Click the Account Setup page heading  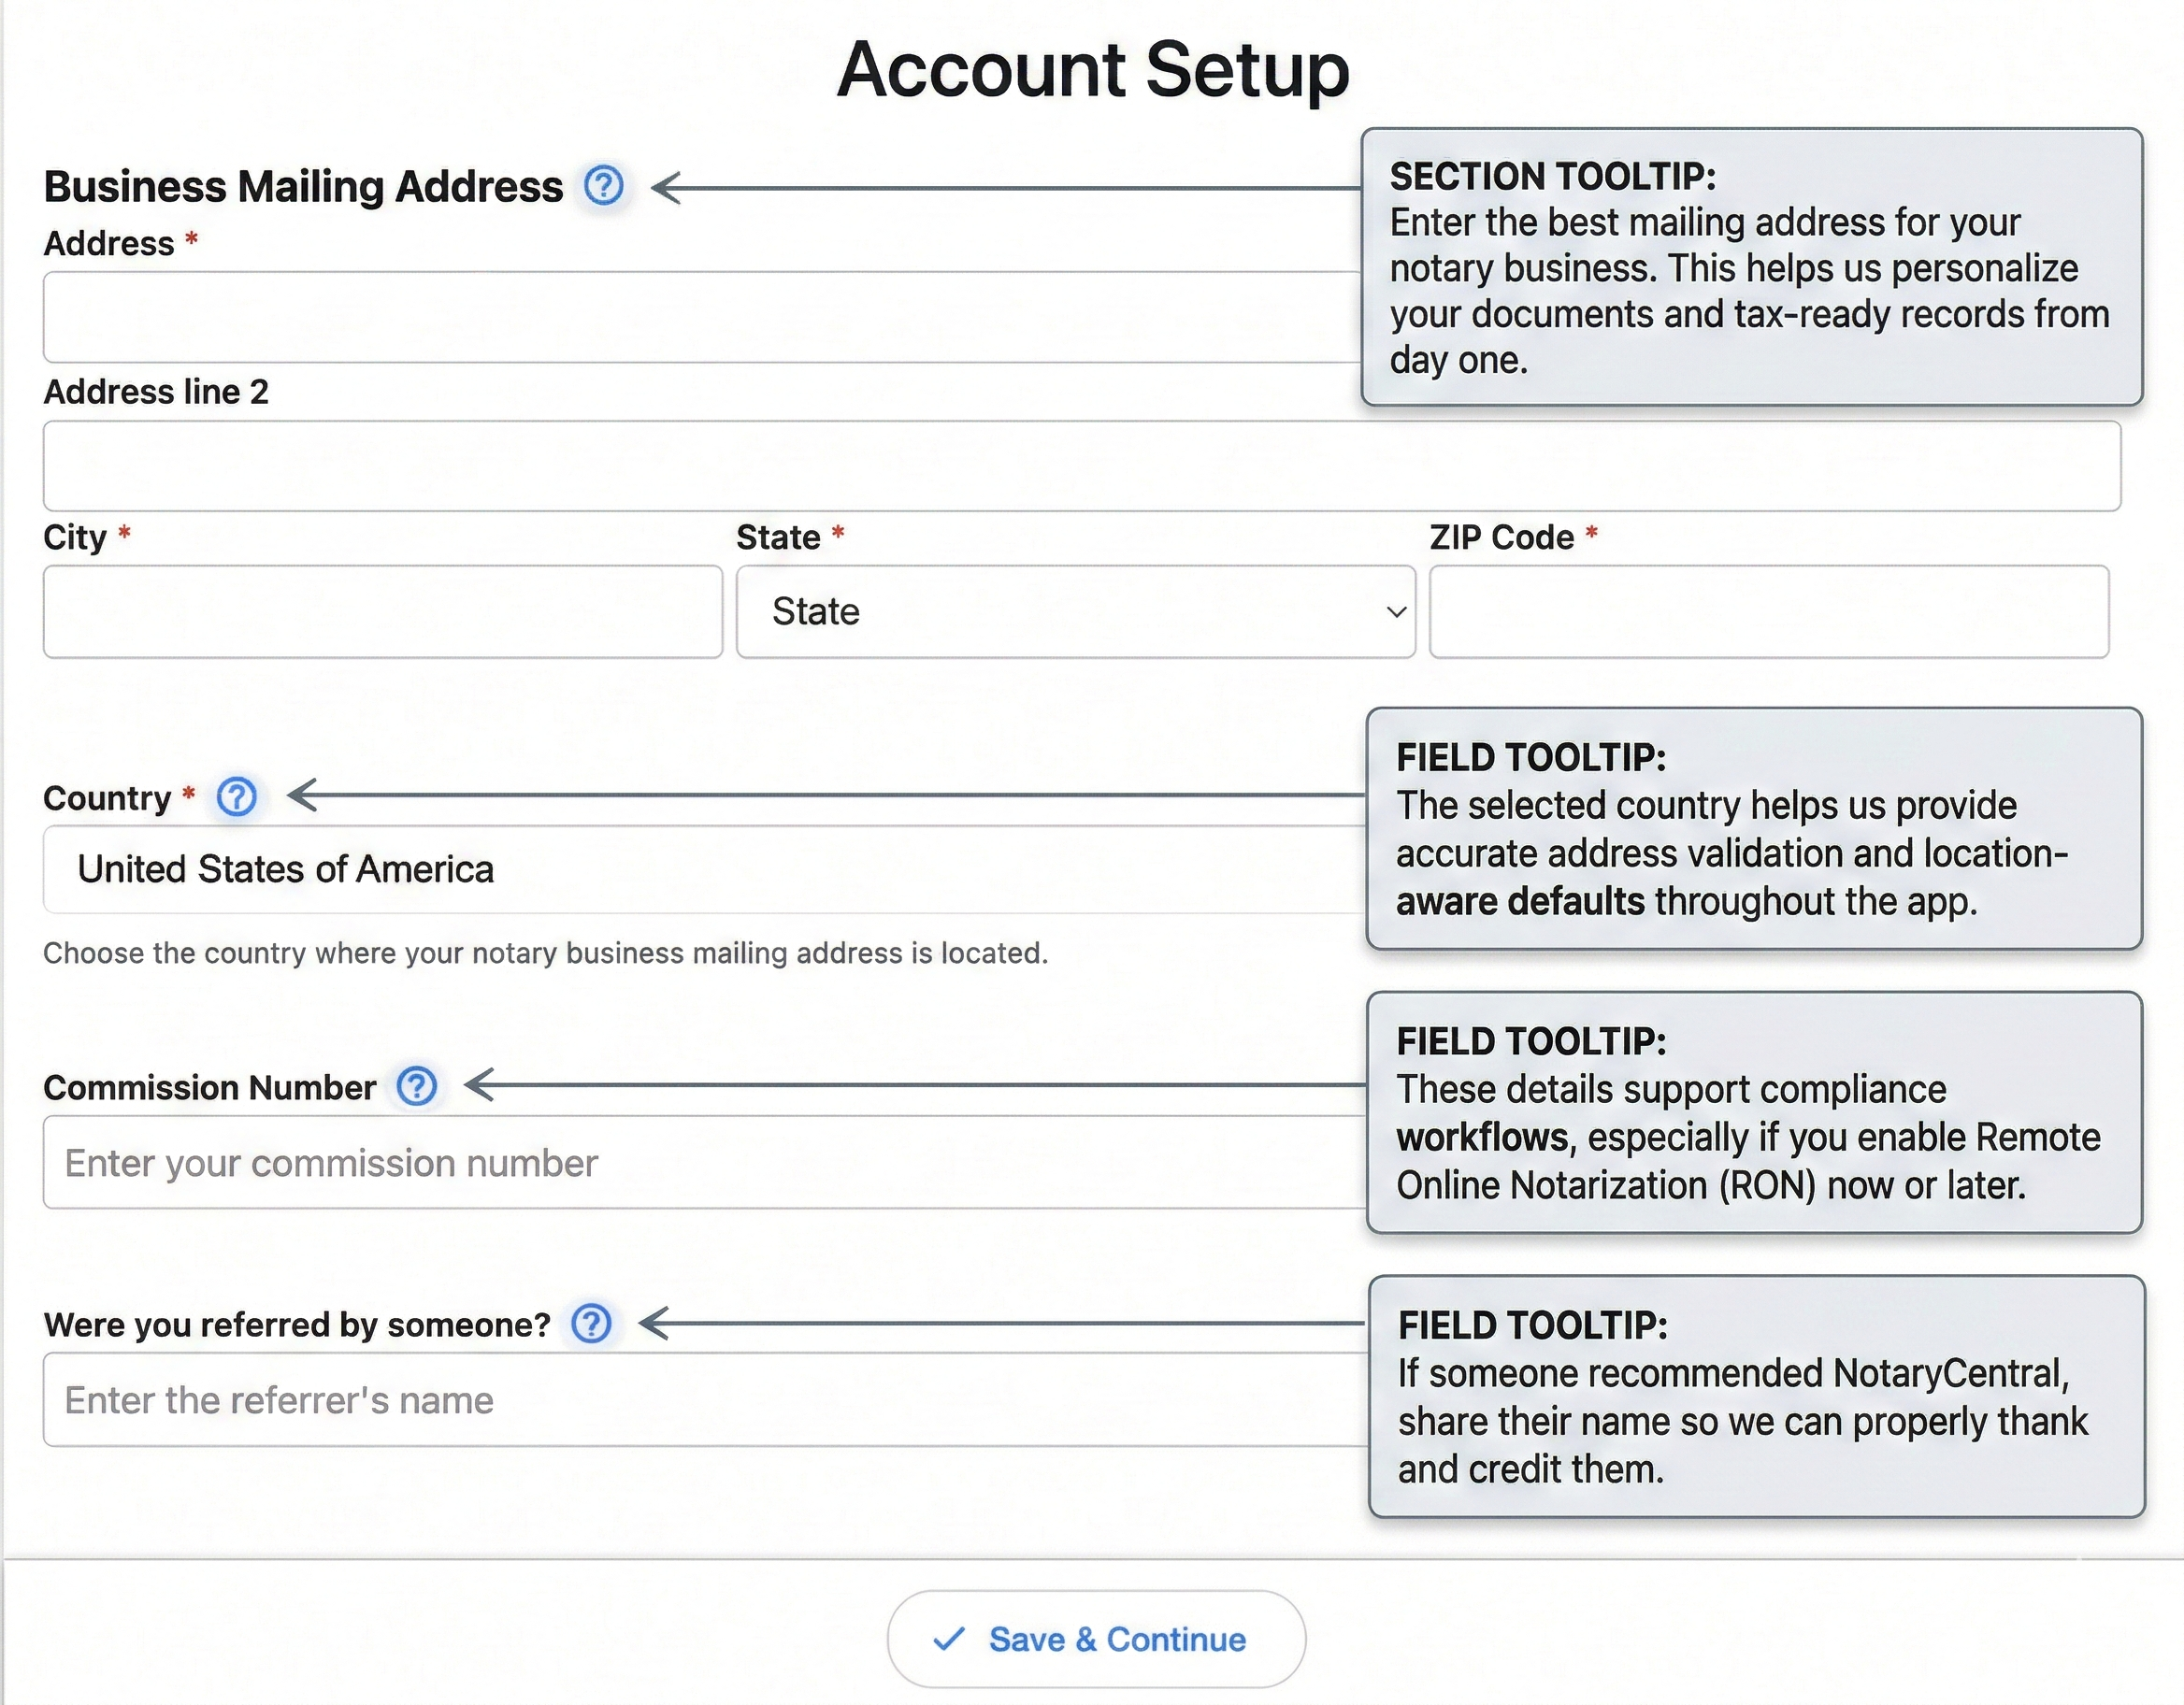click(1093, 70)
